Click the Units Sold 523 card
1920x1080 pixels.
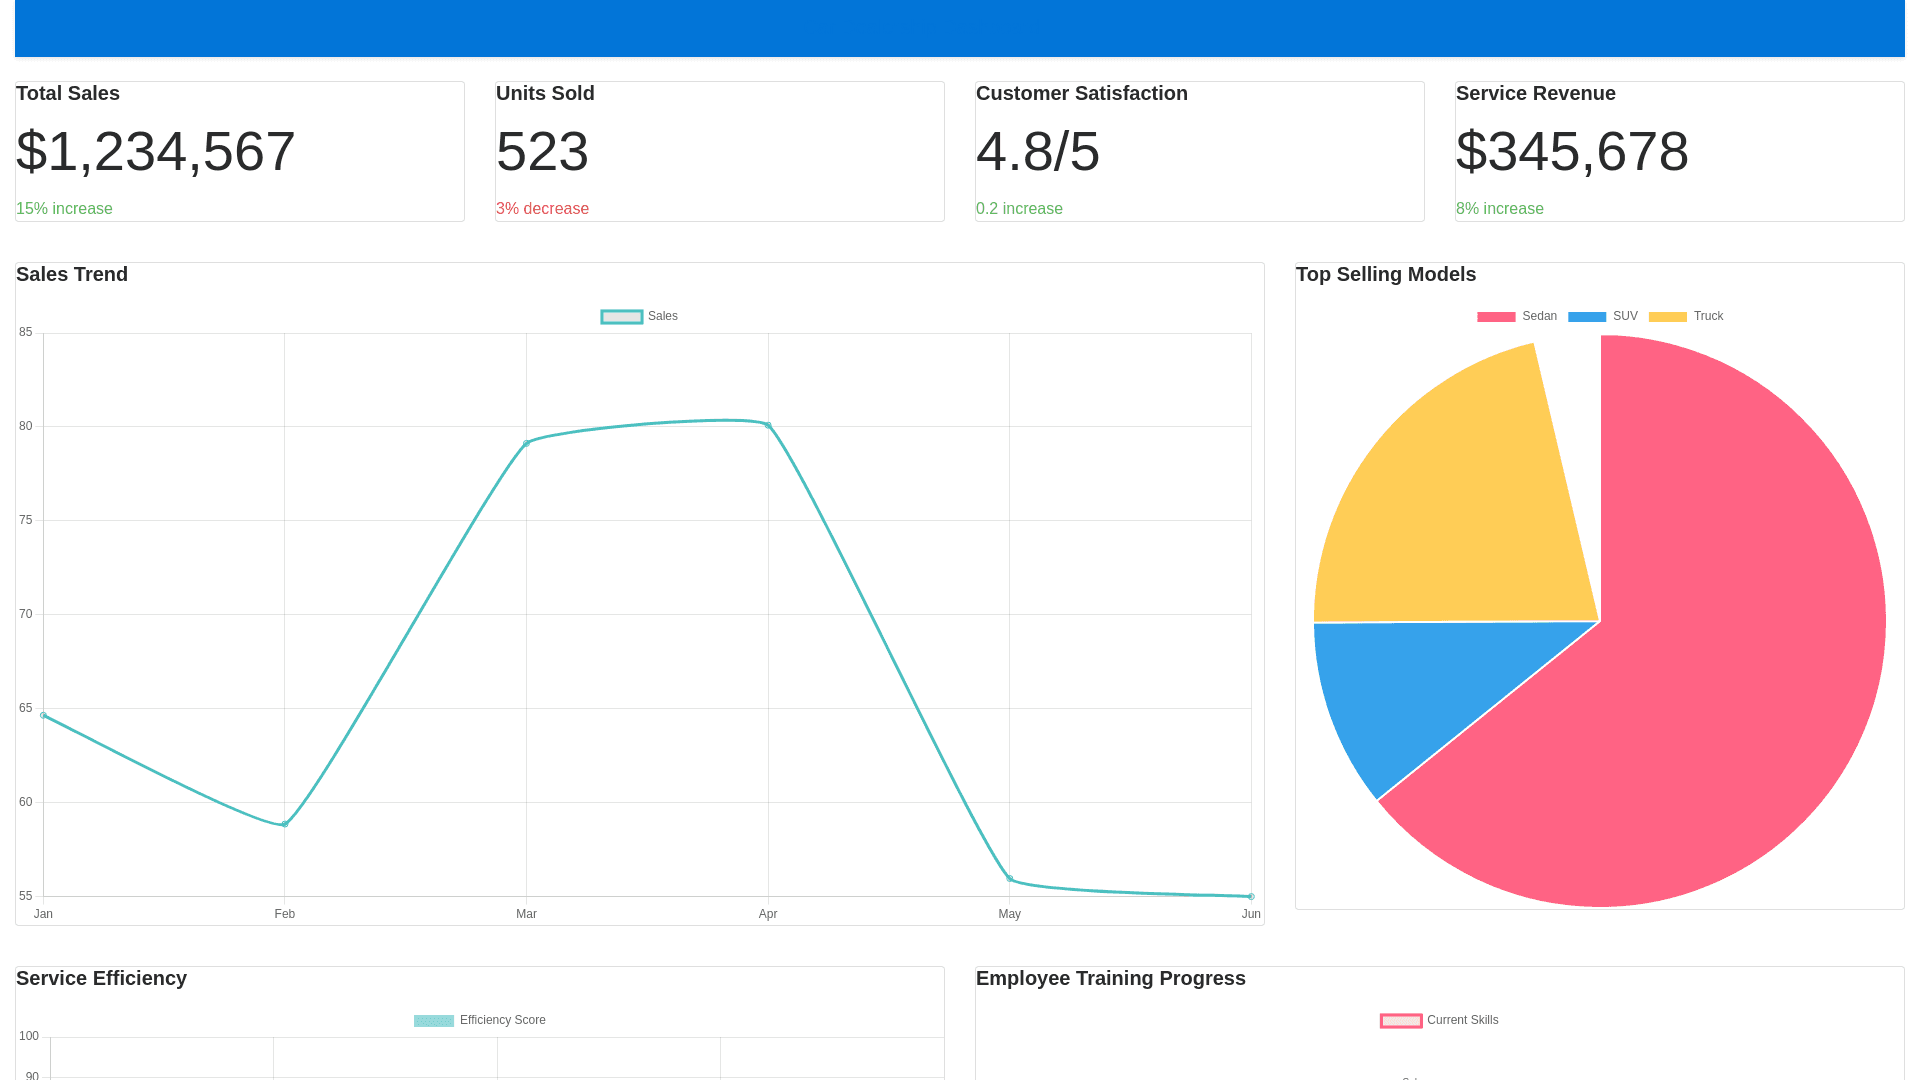click(x=542, y=151)
